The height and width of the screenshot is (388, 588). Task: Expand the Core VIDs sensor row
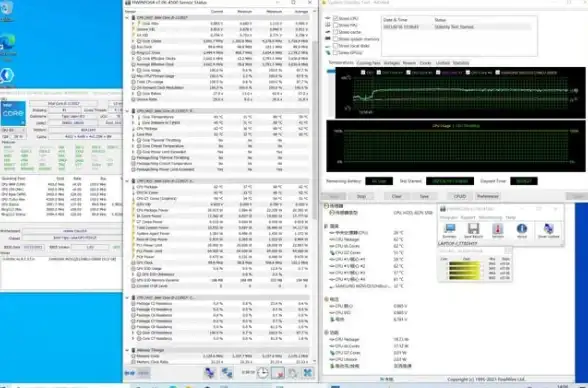tap(133, 23)
